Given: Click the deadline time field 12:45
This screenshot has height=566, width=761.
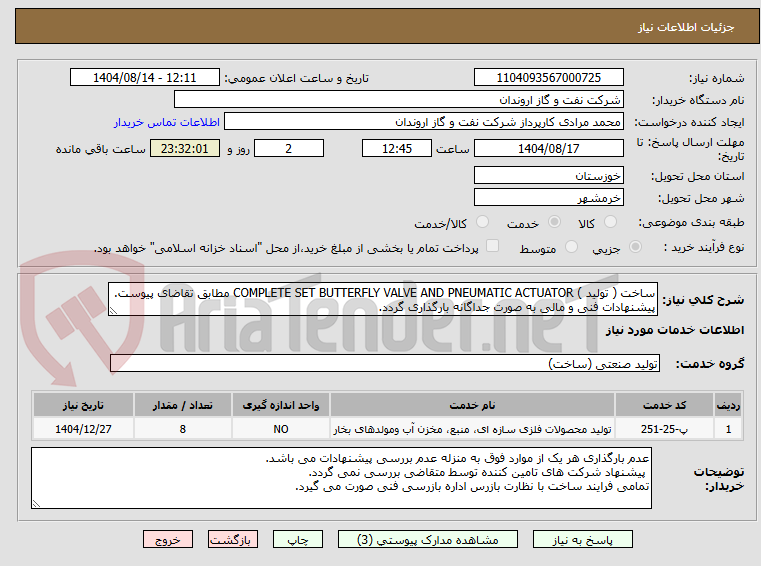Looking at the screenshot, I should click(397, 148).
